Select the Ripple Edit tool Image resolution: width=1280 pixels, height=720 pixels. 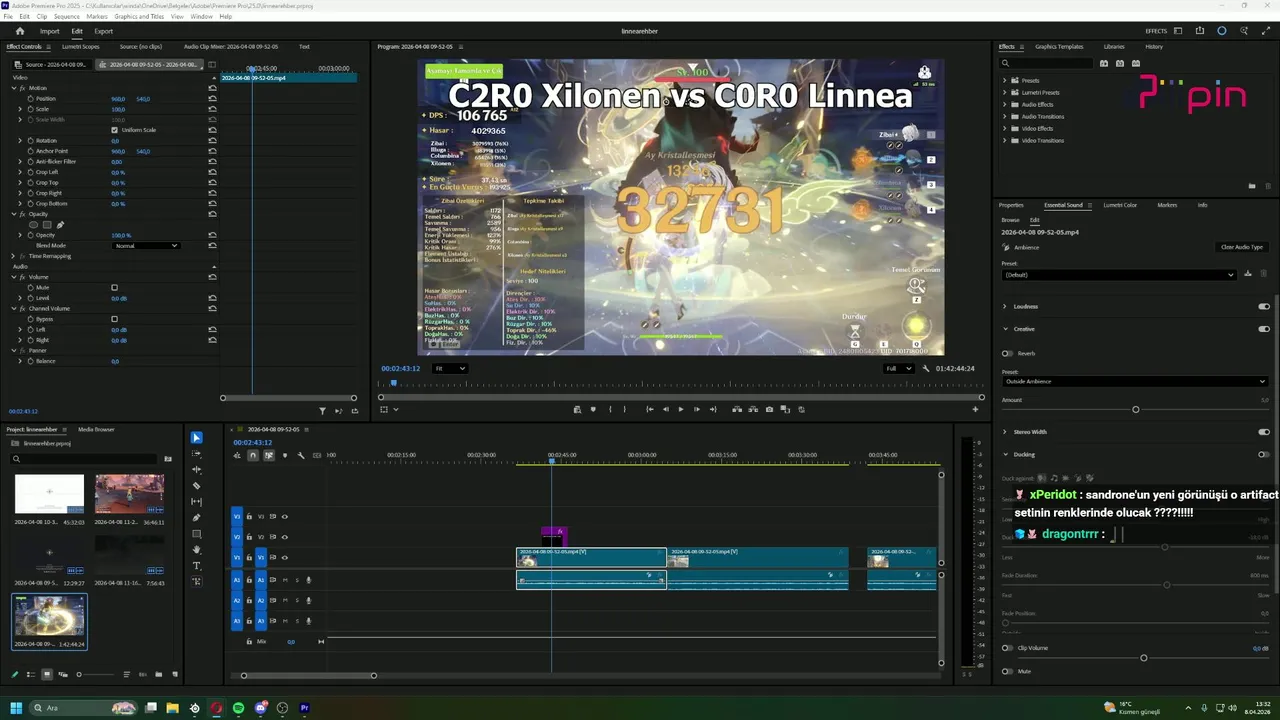(196, 470)
